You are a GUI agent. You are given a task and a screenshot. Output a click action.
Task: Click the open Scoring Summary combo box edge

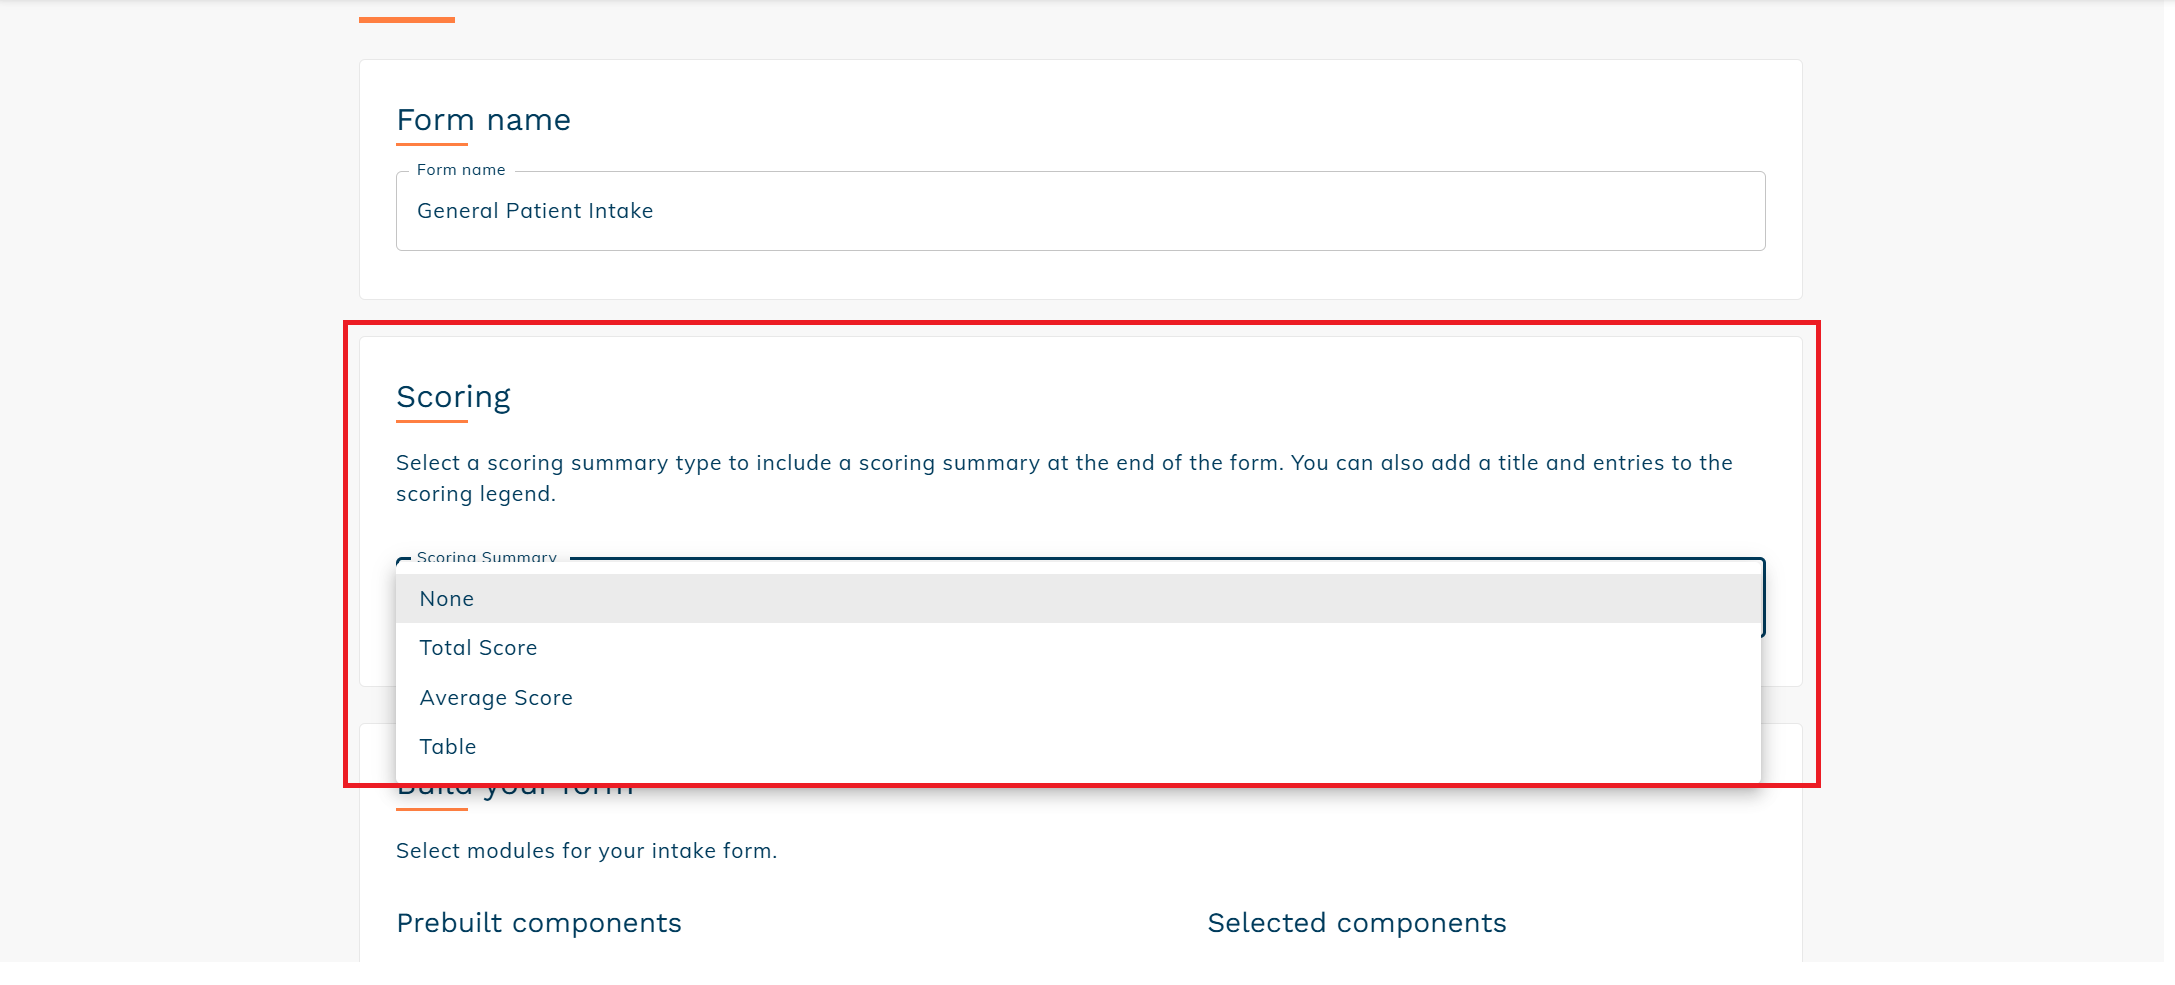coord(1763,598)
